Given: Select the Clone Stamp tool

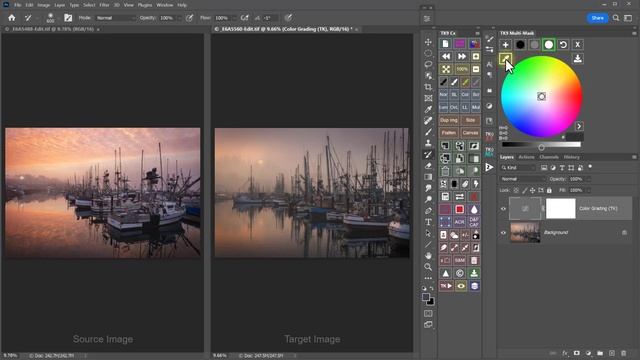Looking at the screenshot, I should click(x=428, y=143).
